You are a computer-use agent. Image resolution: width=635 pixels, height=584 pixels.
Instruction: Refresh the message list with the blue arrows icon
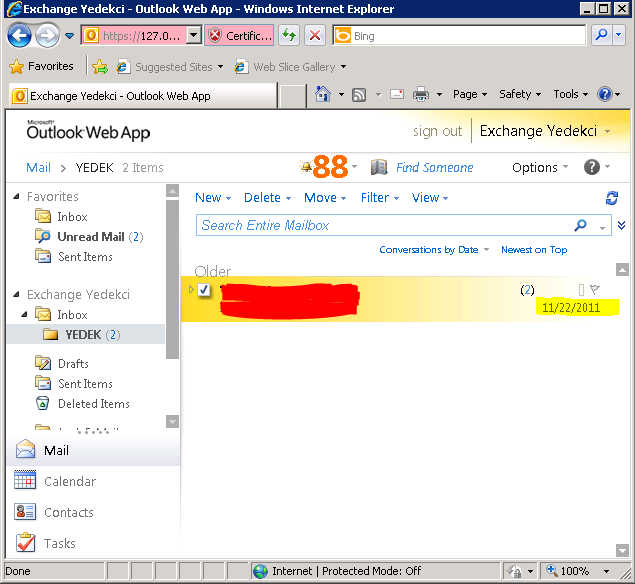(x=612, y=198)
